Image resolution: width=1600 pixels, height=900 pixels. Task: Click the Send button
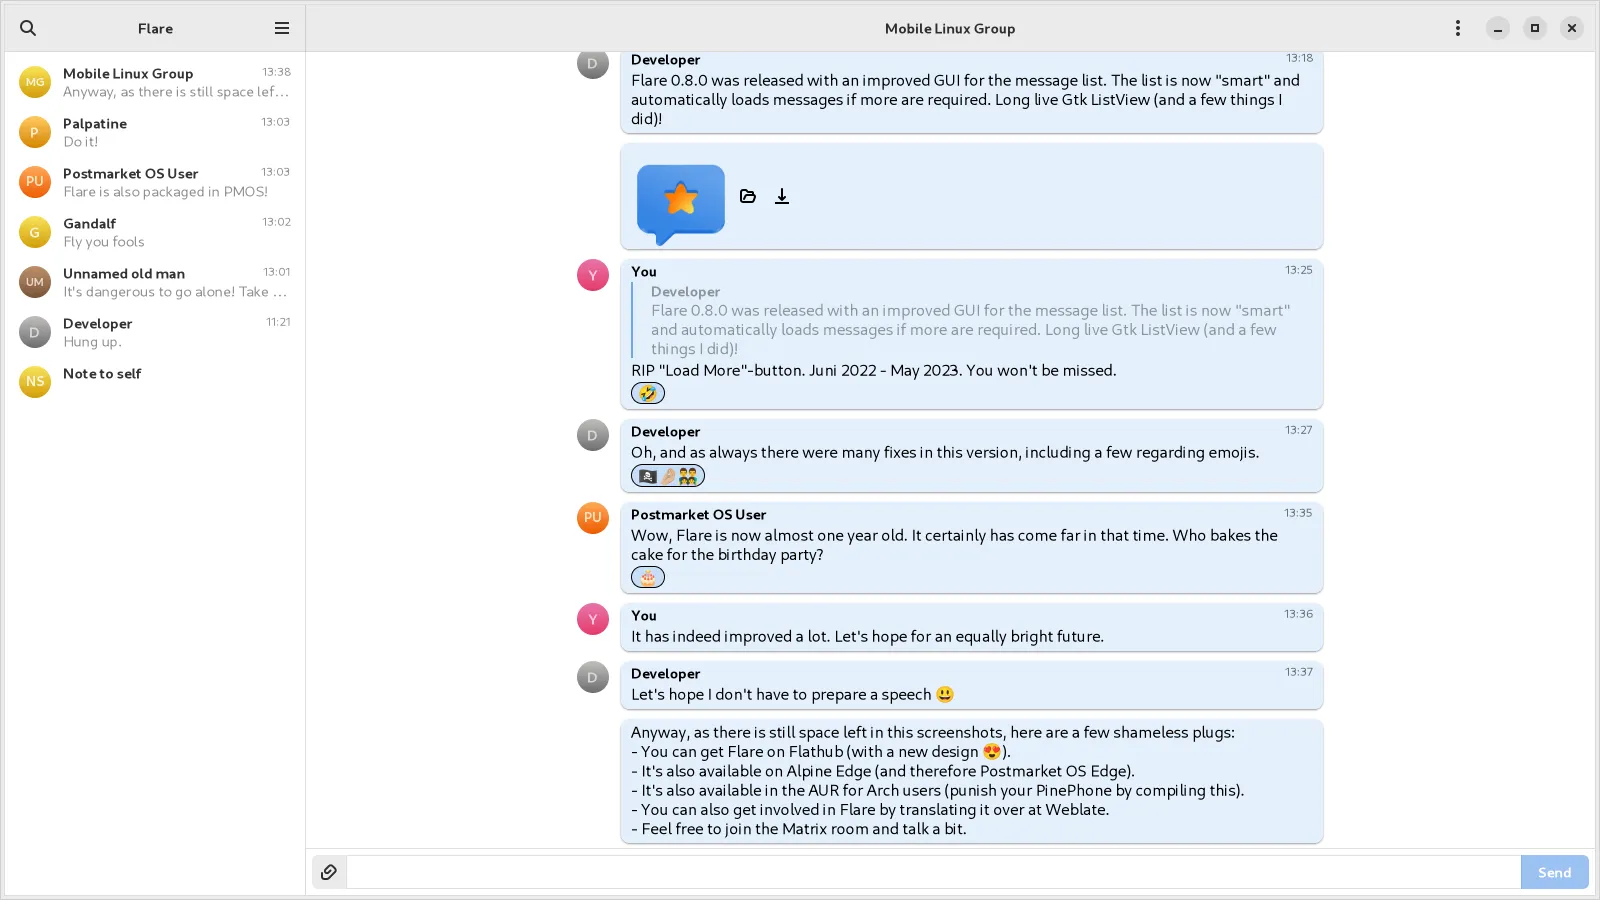click(1554, 872)
